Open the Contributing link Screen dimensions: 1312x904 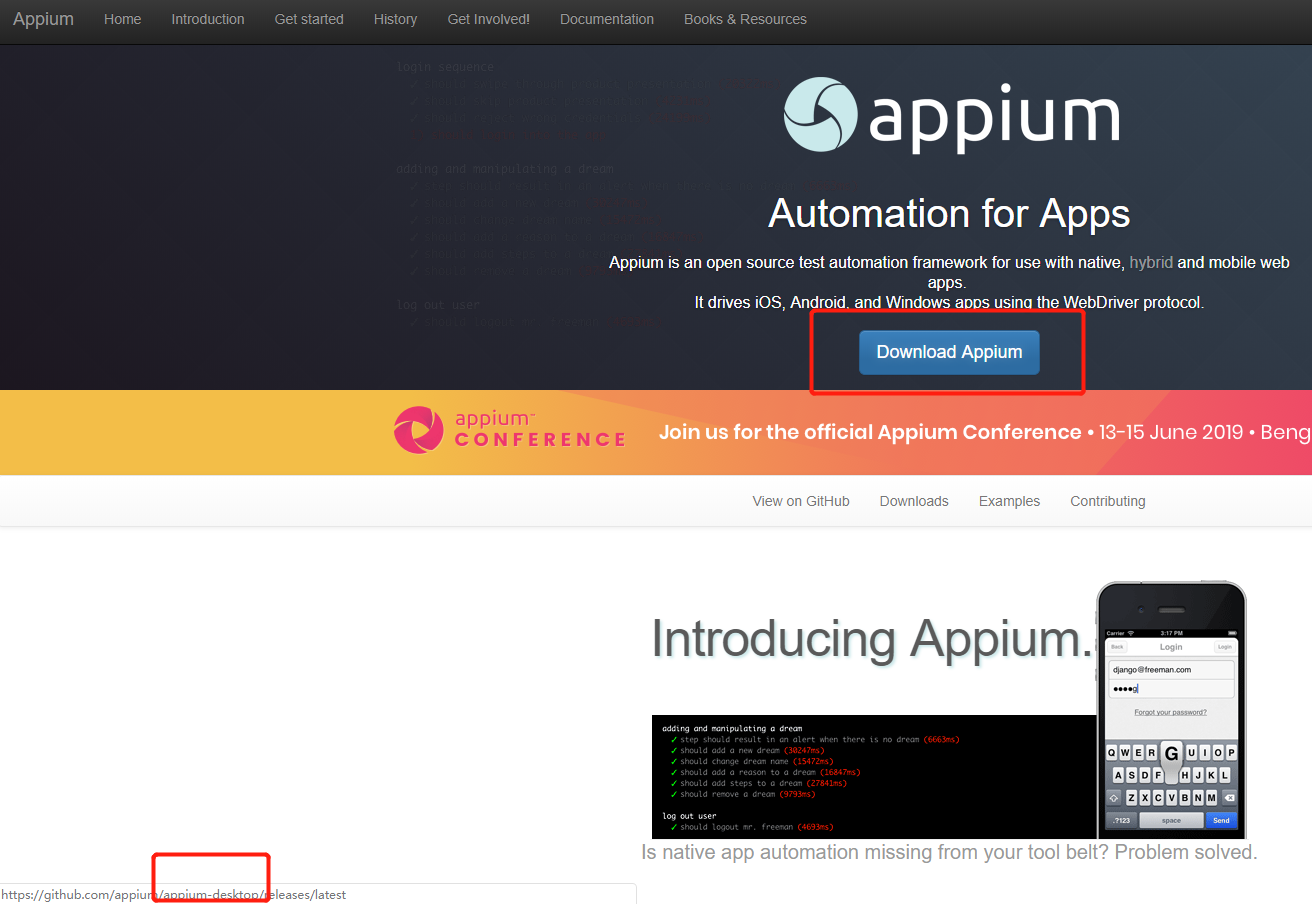pyautogui.click(x=1108, y=501)
